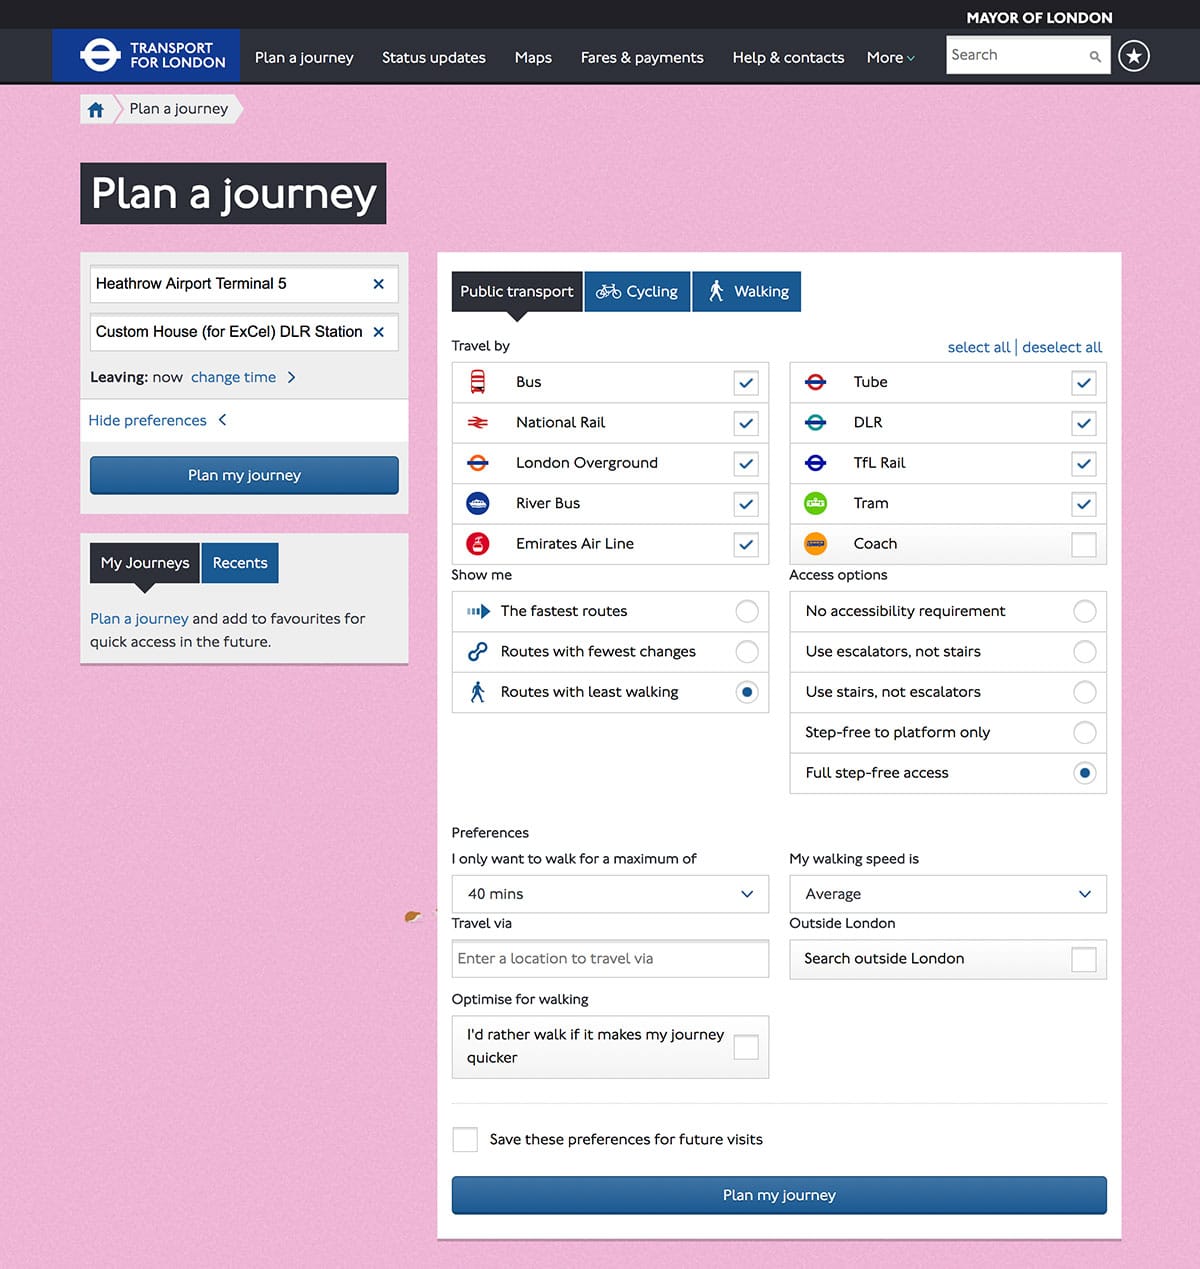Enable the Coach travel option

click(x=1084, y=544)
